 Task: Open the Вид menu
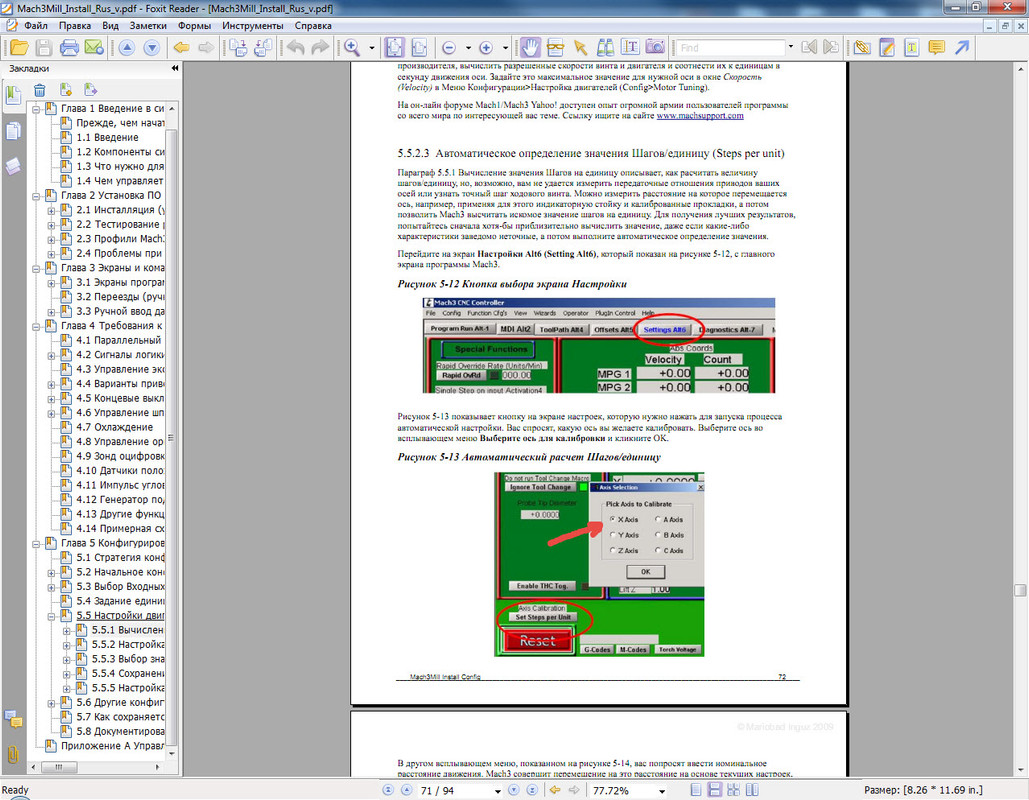pos(110,26)
